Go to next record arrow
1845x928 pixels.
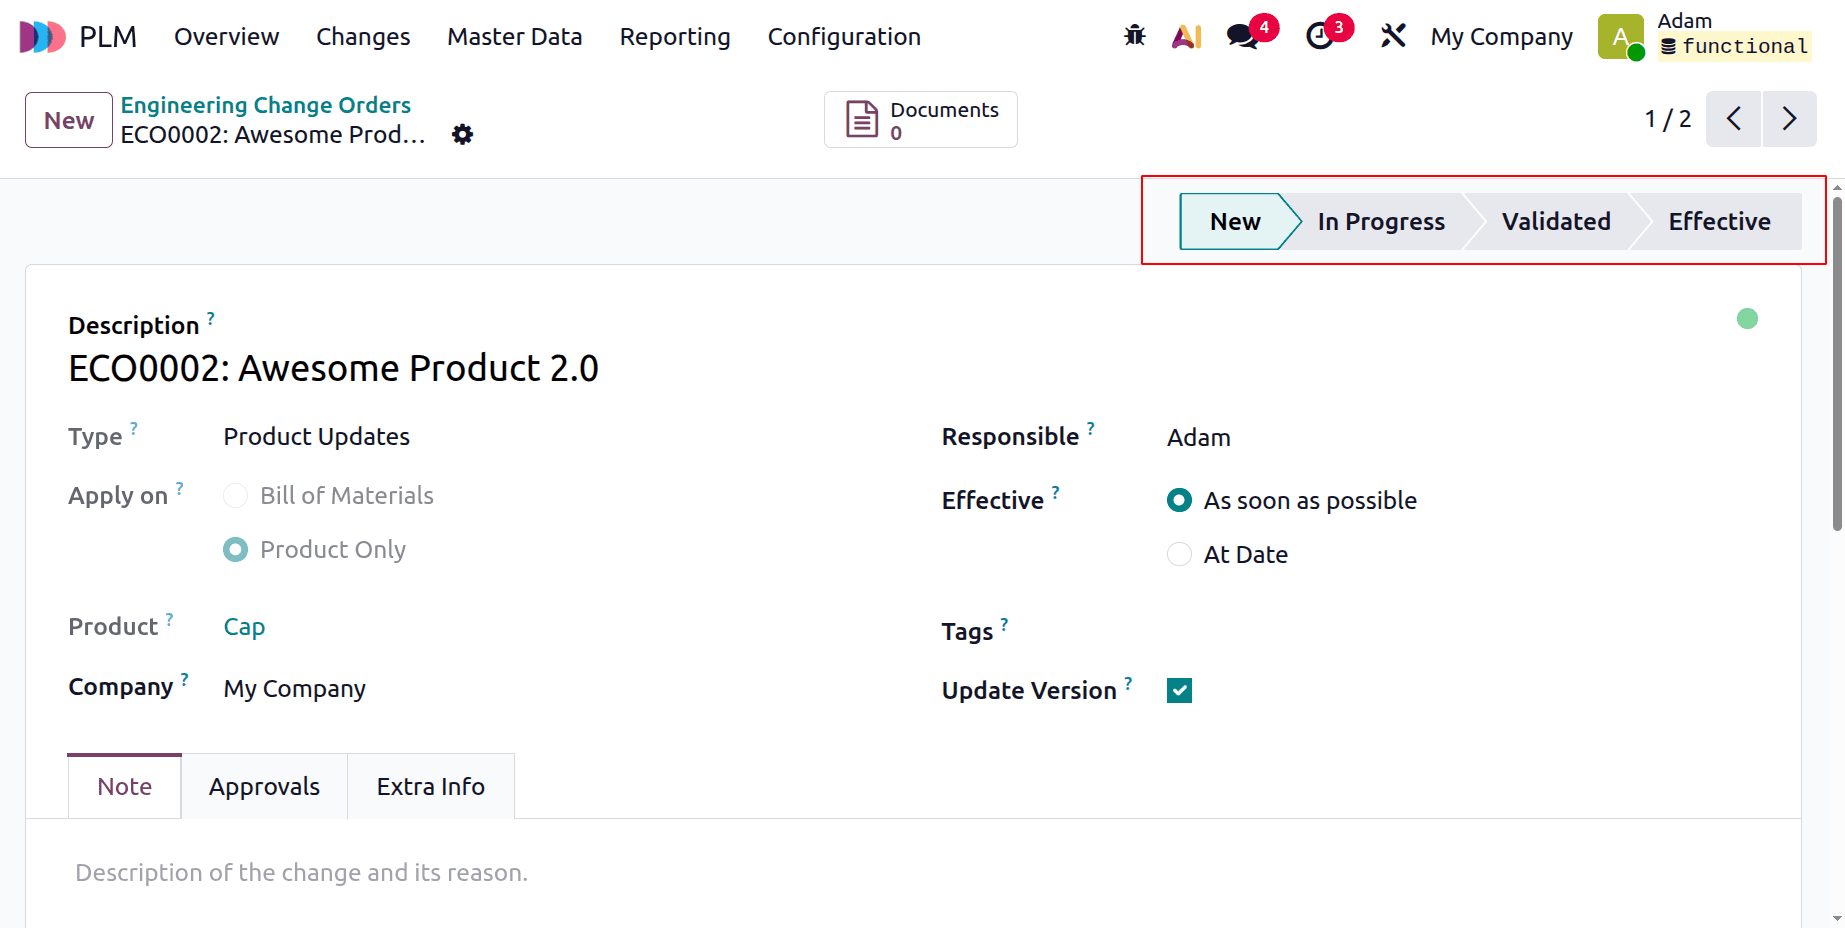pyautogui.click(x=1790, y=119)
